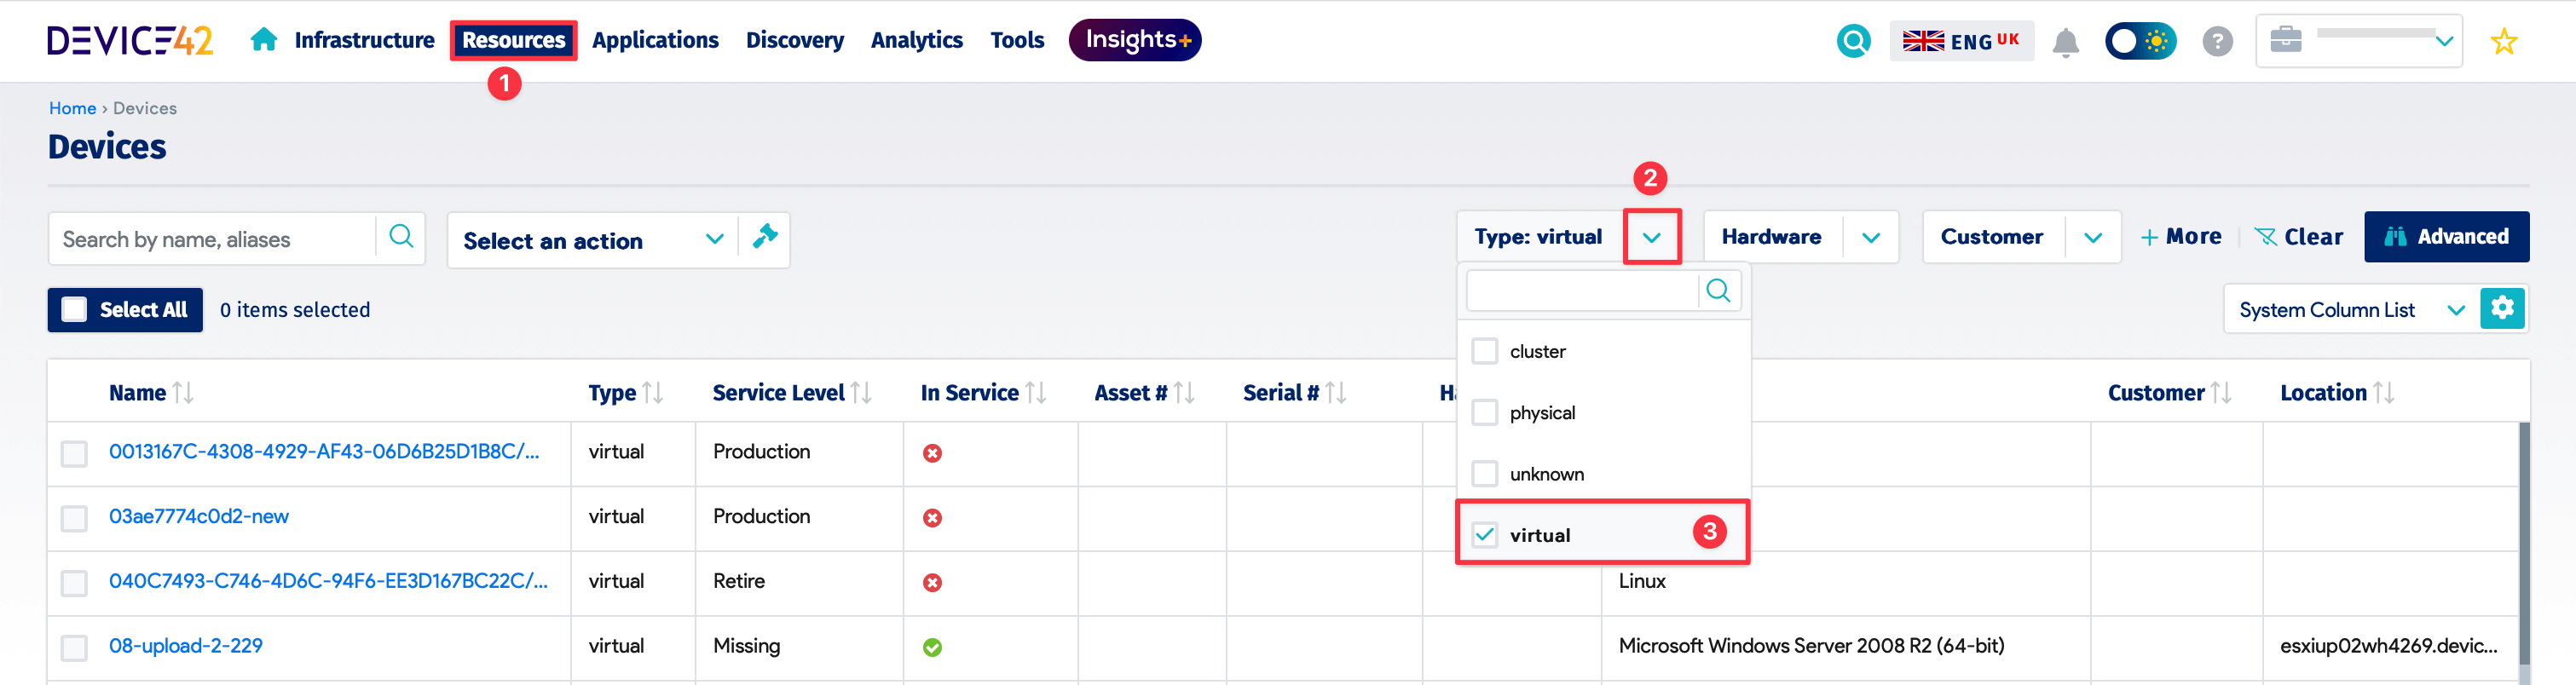Click red not-in-service icon for 03ae7774c0d2-new
This screenshot has width=2576, height=685.
pos(932,518)
